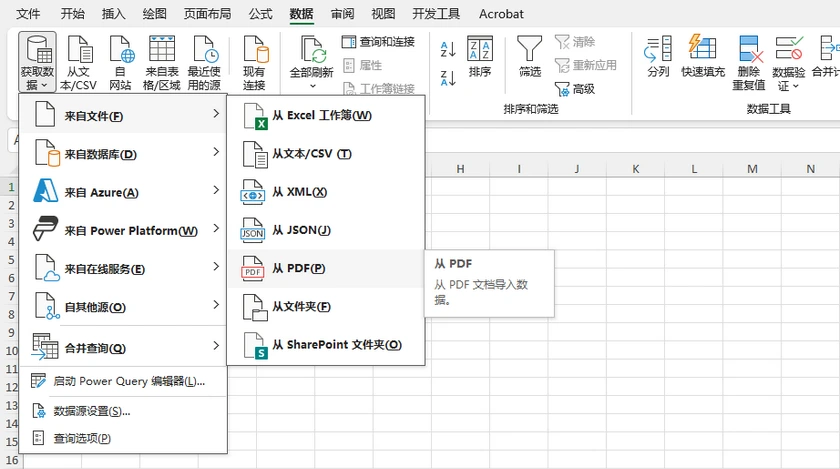
Task: Choose 从 JSON(J) option
Action: click(x=326, y=230)
